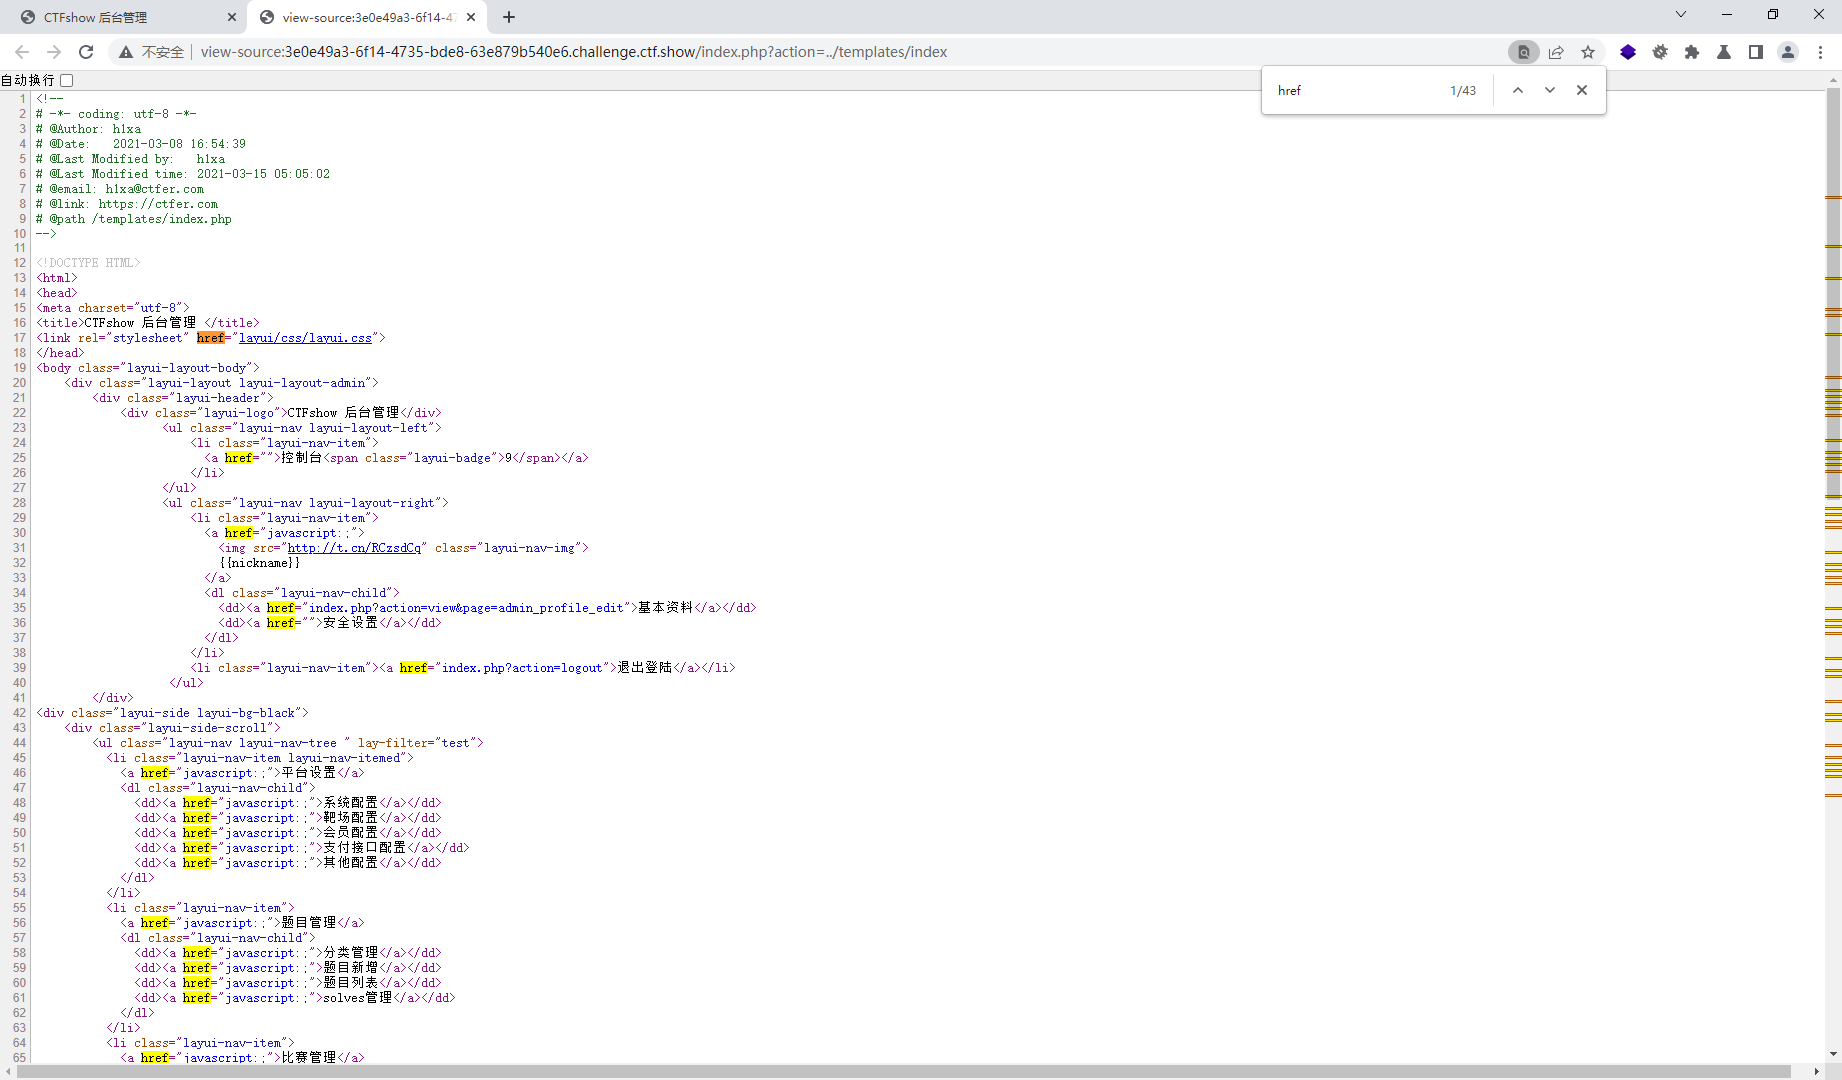Click the Tampermonkey flask extension icon
Viewport: 1842px width, 1080px height.
(1724, 52)
